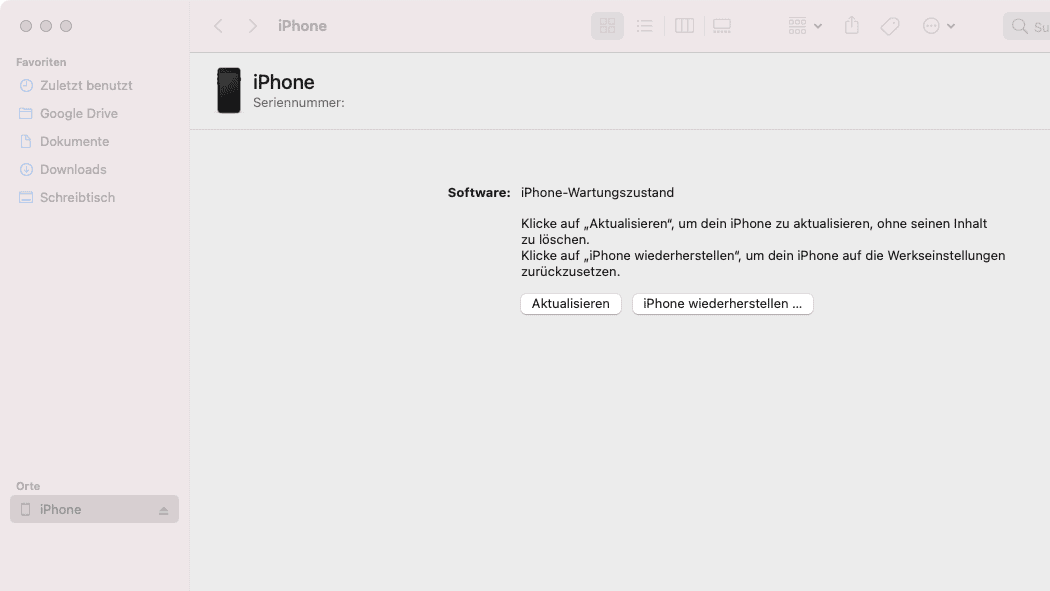Screen dimensions: 1050x591
Task: Open Schreibtisch in sidebar
Action: point(77,198)
